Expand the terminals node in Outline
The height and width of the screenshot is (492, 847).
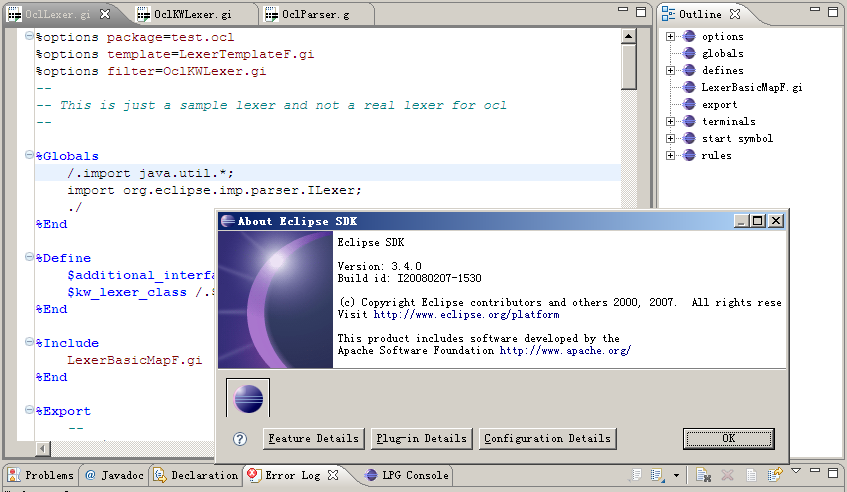pyautogui.click(x=671, y=122)
